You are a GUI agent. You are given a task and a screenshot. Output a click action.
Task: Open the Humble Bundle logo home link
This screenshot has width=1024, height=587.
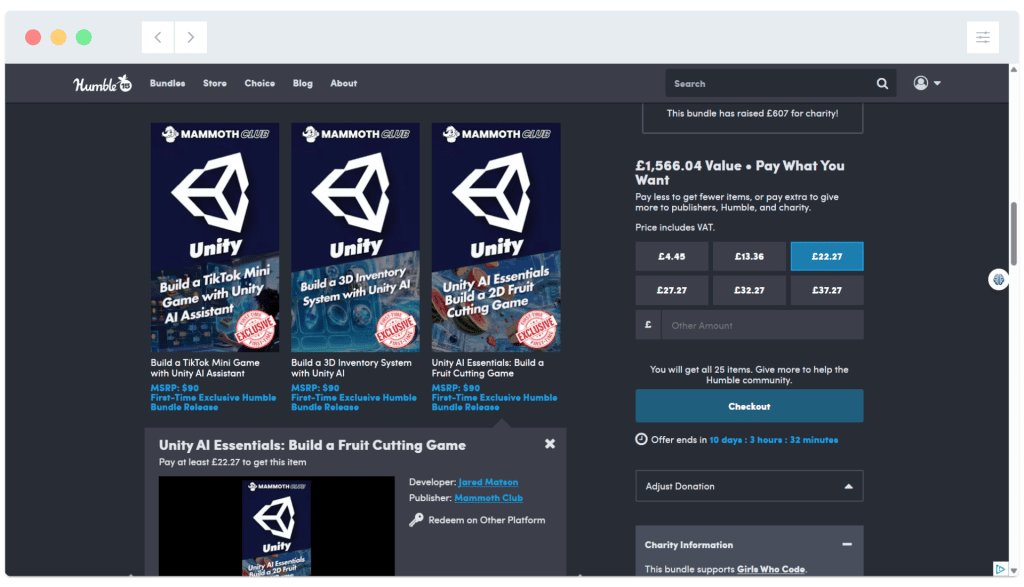pyautogui.click(x=102, y=84)
